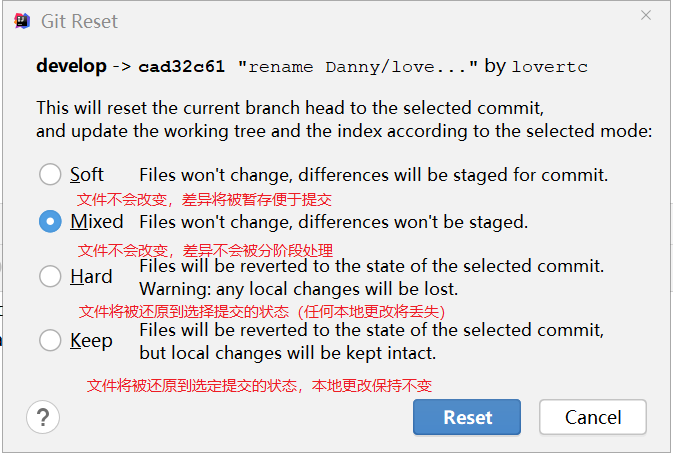Click the "Mixed" option label text
The height and width of the screenshot is (455, 673).
tap(97, 222)
